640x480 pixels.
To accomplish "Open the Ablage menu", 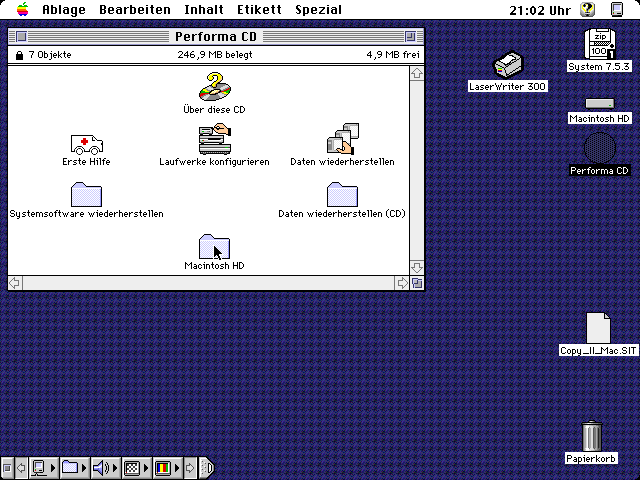I will (x=64, y=10).
